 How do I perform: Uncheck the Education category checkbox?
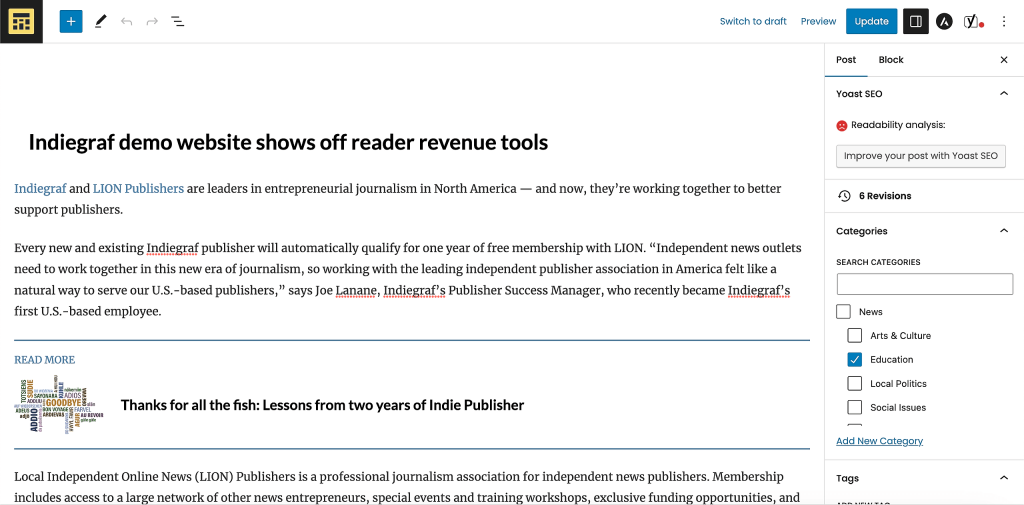[x=854, y=360]
